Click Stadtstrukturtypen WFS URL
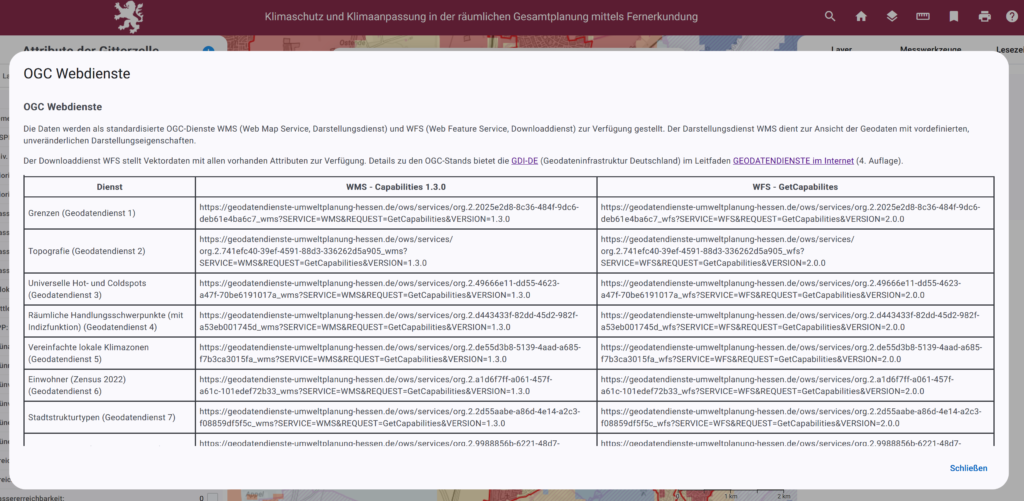This screenshot has width=1024, height=501. click(x=790, y=417)
